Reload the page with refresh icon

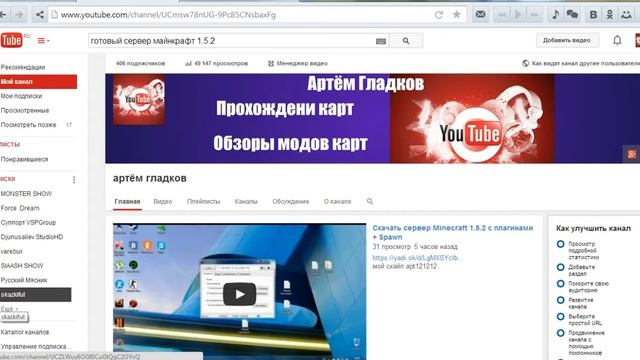click(x=439, y=15)
